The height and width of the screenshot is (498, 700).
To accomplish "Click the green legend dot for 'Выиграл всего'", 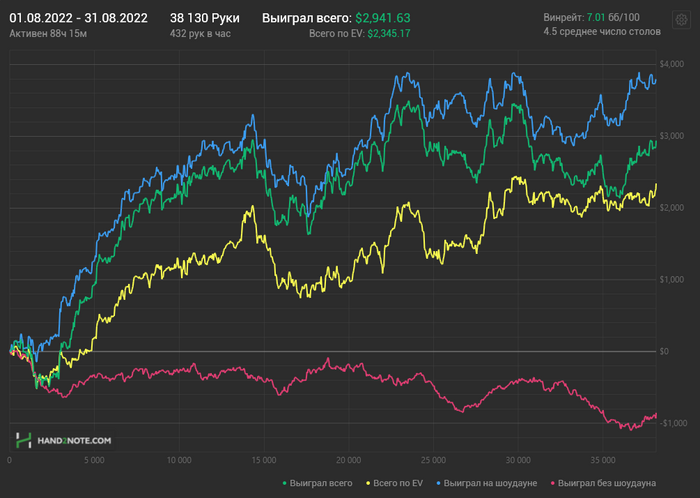I will 285,484.
